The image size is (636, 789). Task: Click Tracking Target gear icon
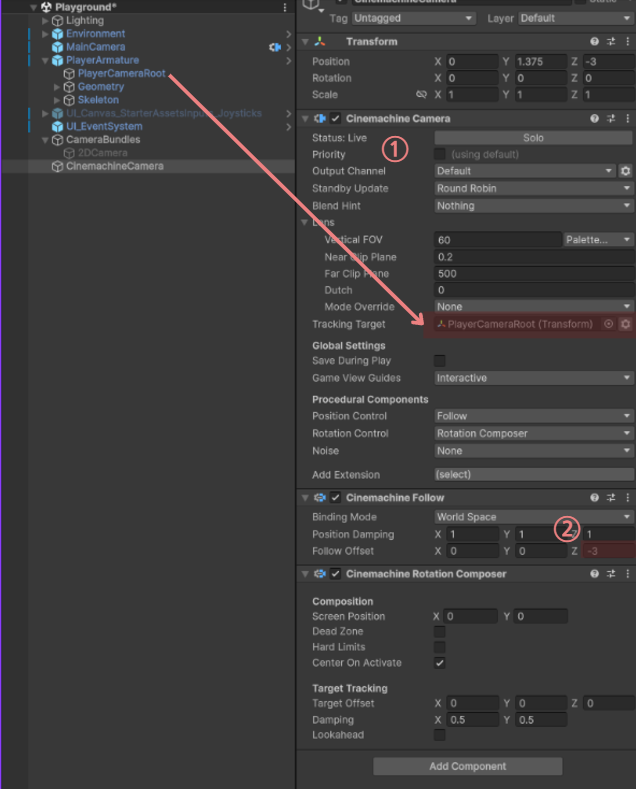625,324
